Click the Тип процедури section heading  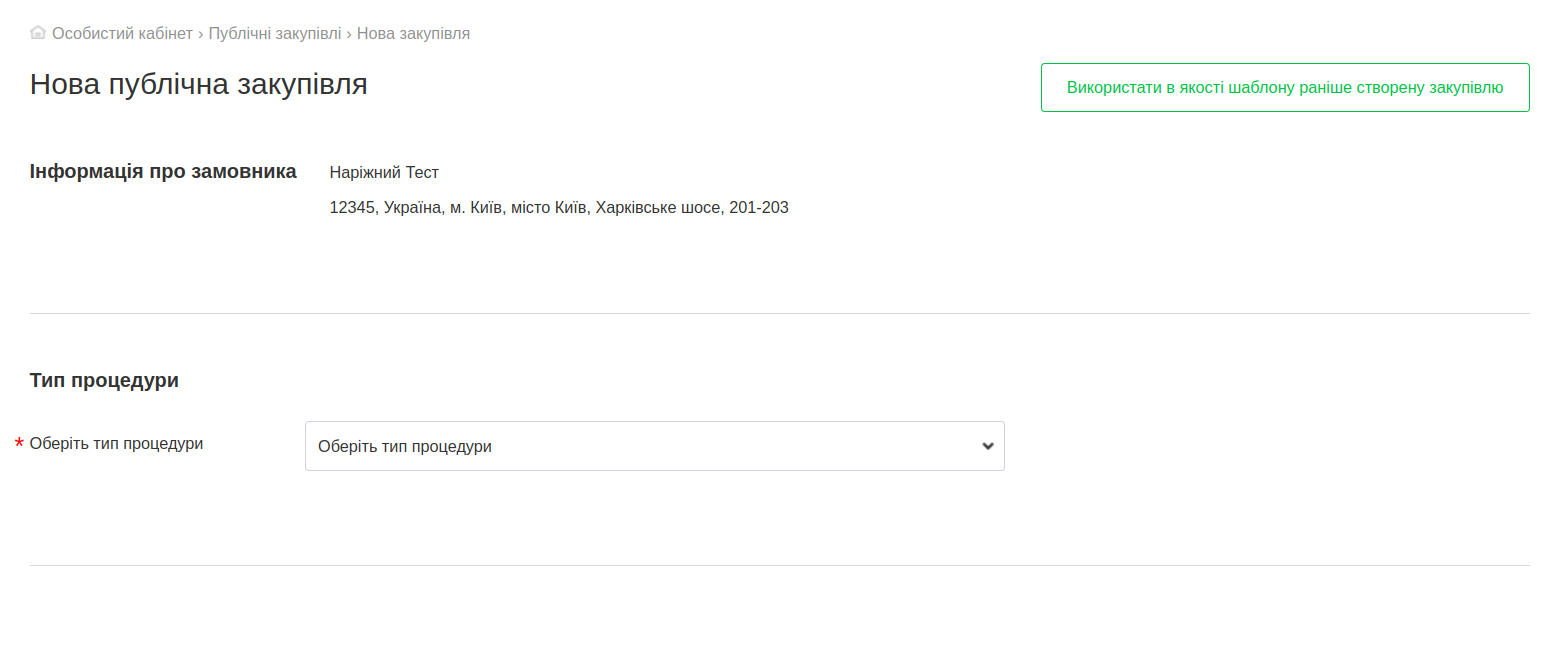point(104,380)
